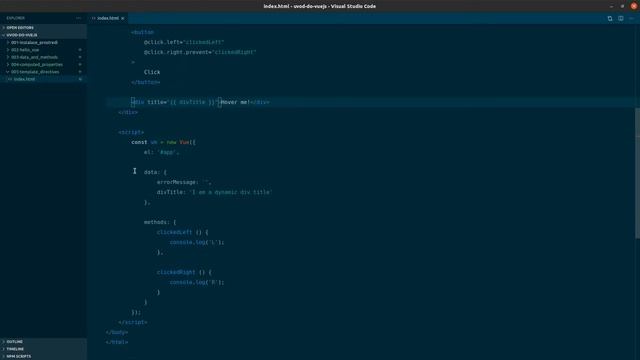This screenshot has height=360, width=640.
Task: Click the git status dot on 003-data_and_methods
Action: click(x=80, y=57)
